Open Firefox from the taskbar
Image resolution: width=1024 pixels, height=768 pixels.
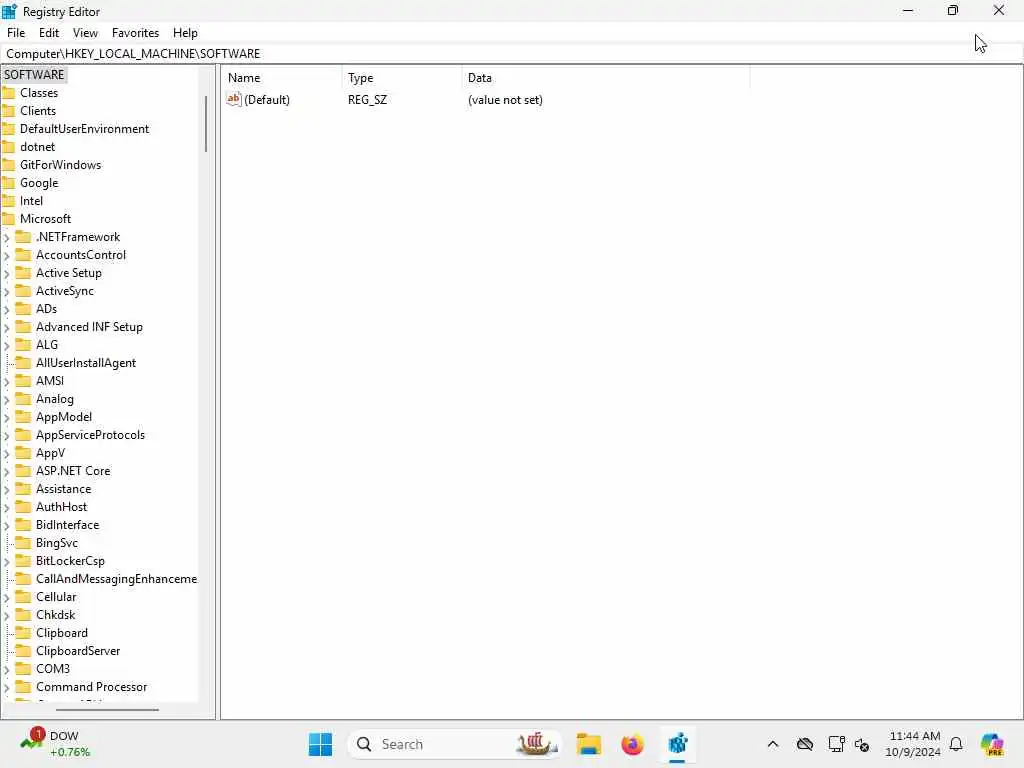pyautogui.click(x=632, y=744)
